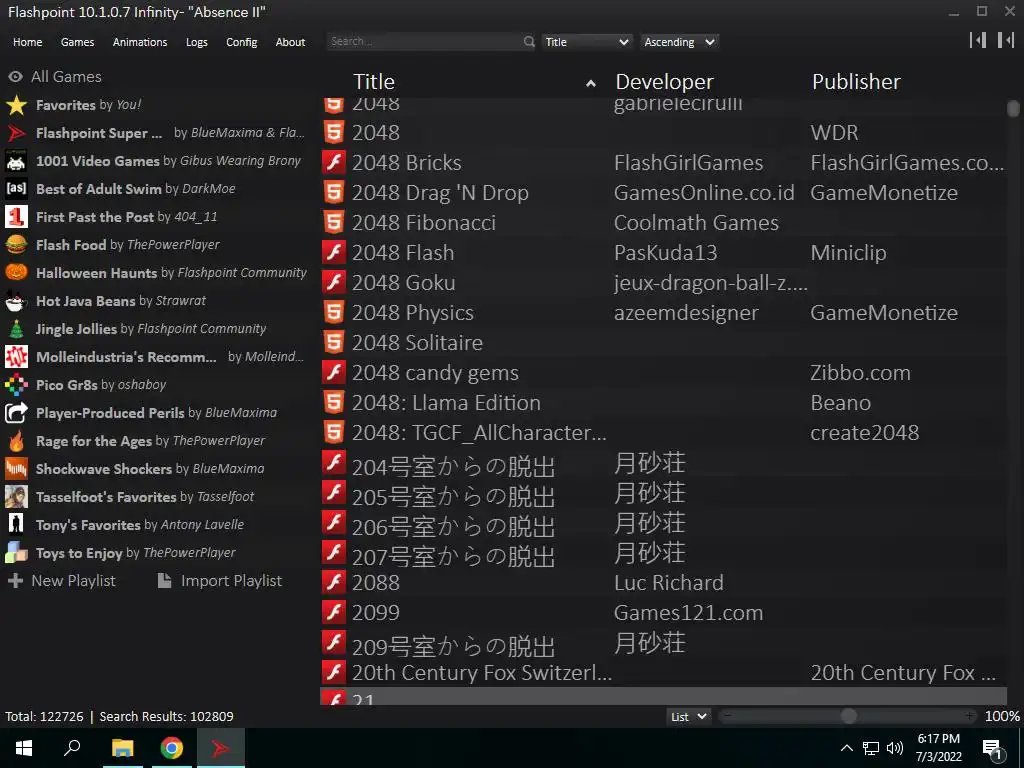The width and height of the screenshot is (1024, 768).
Task: Select 20th Century Fox Switzerland entry
Action: [x=664, y=672]
